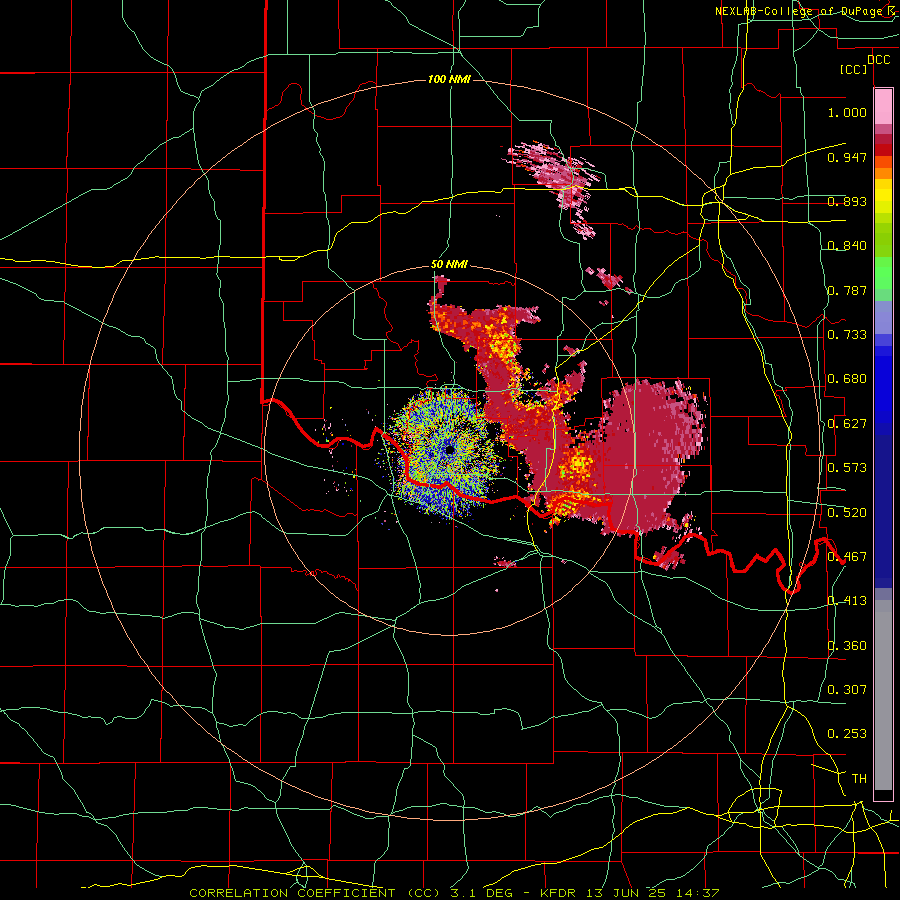
Task: Click the light pink top of the color bar
Action: [x=883, y=106]
